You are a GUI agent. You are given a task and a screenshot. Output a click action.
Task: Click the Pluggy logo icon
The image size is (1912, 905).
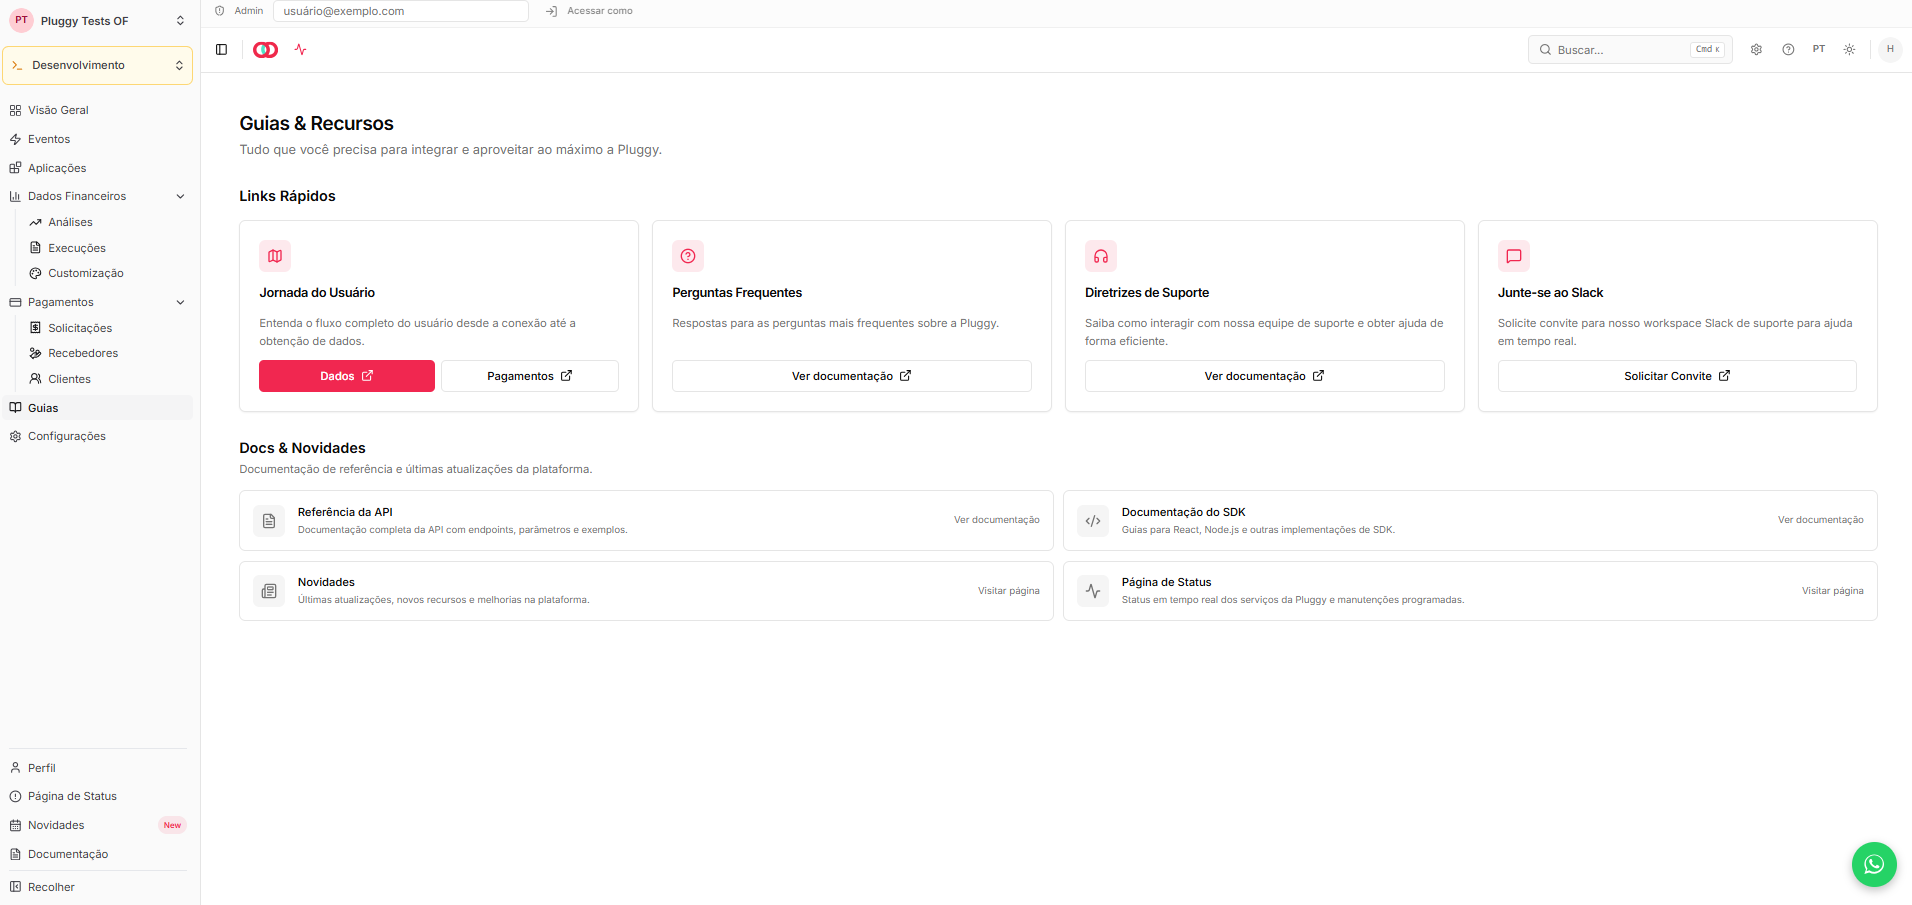point(265,50)
